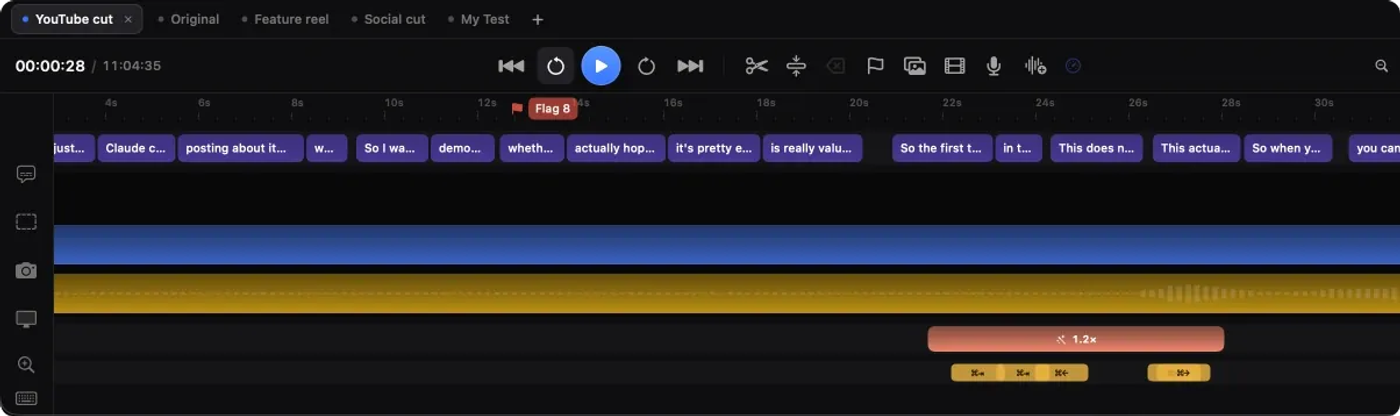Click the 20s mark on time ruler

coord(859,103)
